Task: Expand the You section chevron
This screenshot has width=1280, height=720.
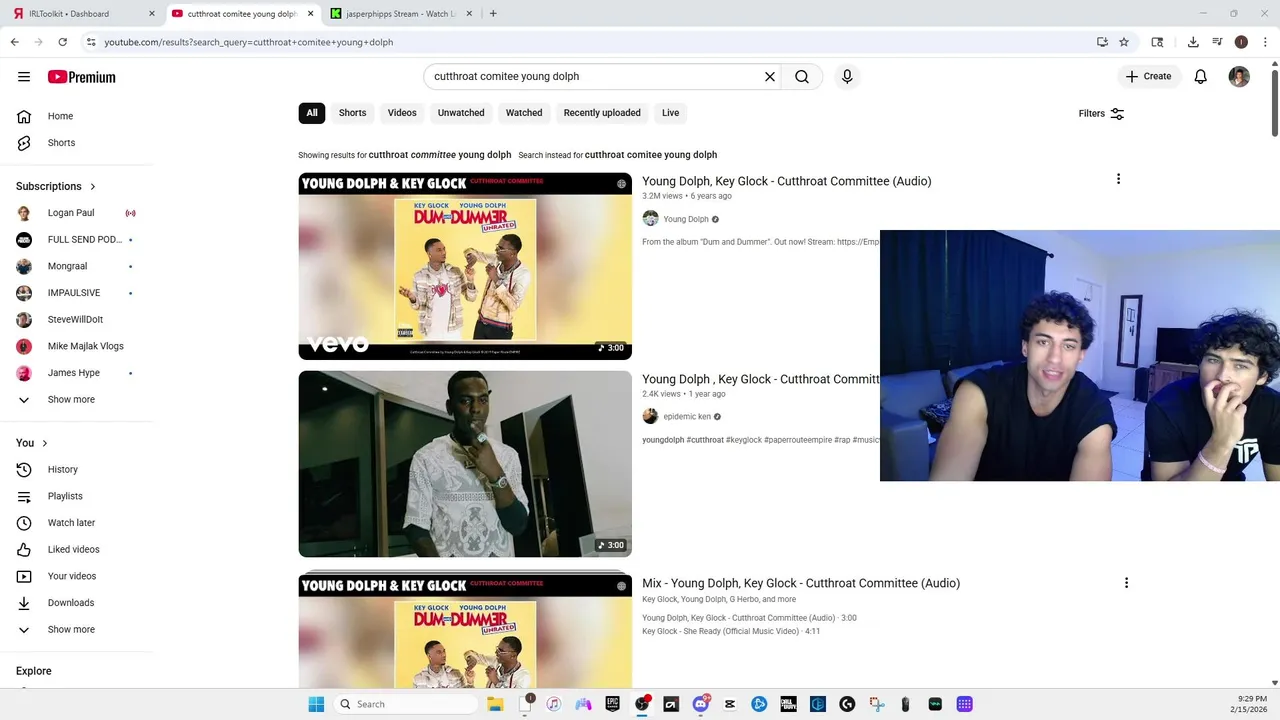Action: tap(45, 443)
